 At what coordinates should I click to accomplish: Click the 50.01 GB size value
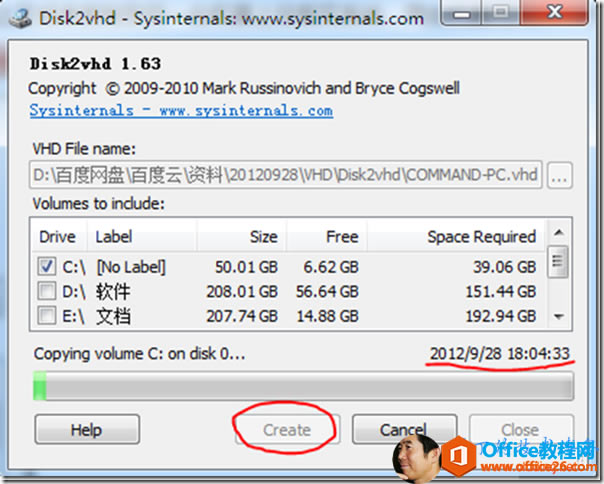(246, 267)
